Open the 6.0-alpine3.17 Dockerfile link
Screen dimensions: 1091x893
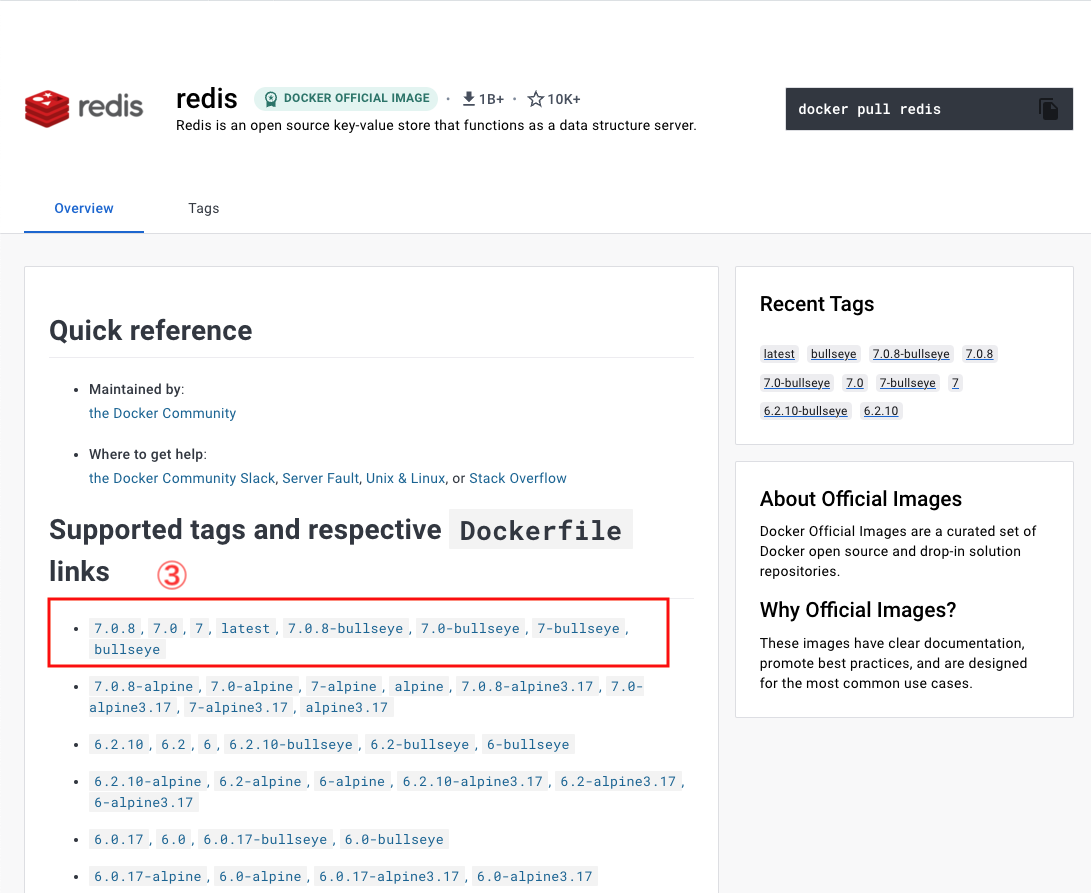click(534, 876)
